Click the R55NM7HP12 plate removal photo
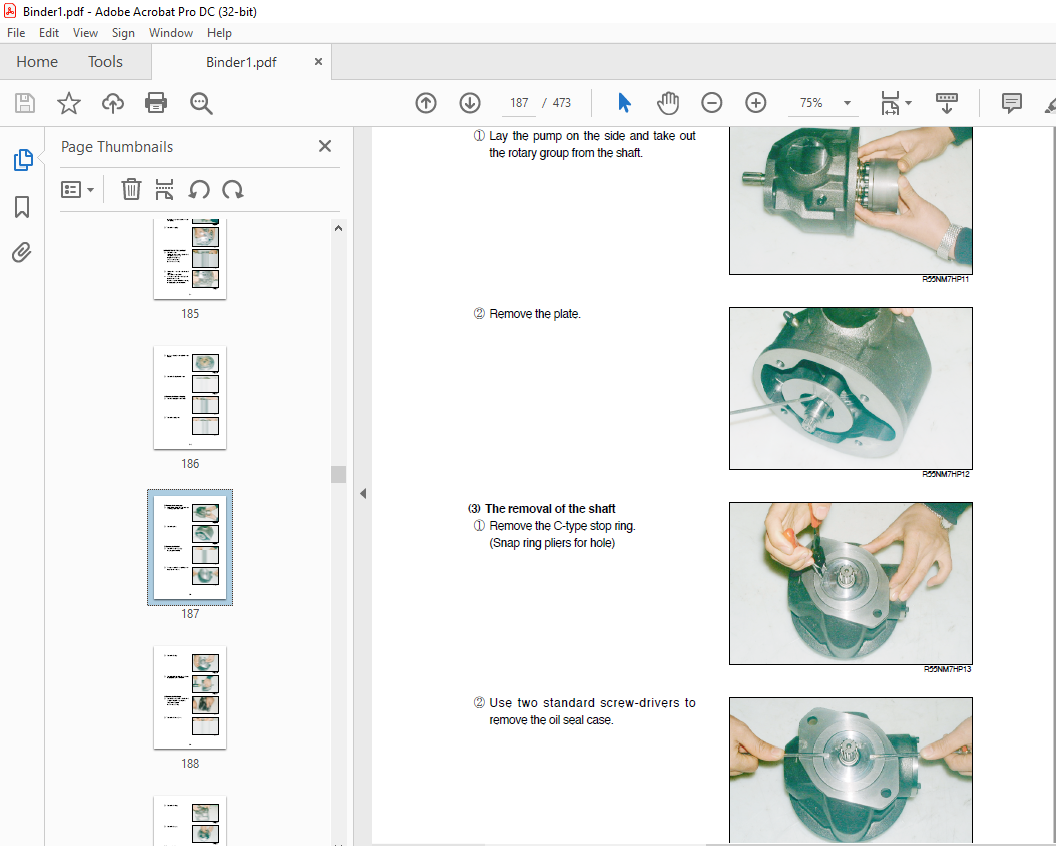The width and height of the screenshot is (1056, 846). click(x=851, y=389)
